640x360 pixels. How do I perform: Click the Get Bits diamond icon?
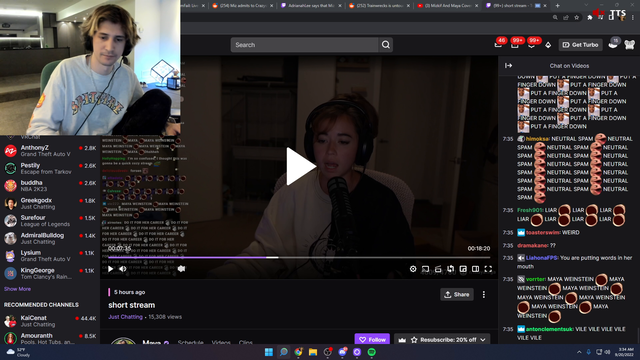tap(548, 45)
